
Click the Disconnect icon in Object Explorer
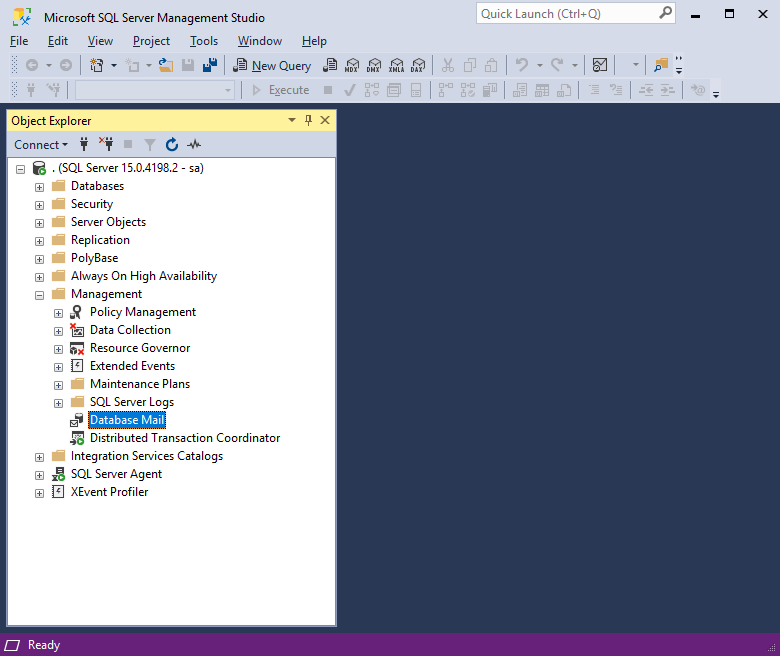(106, 144)
